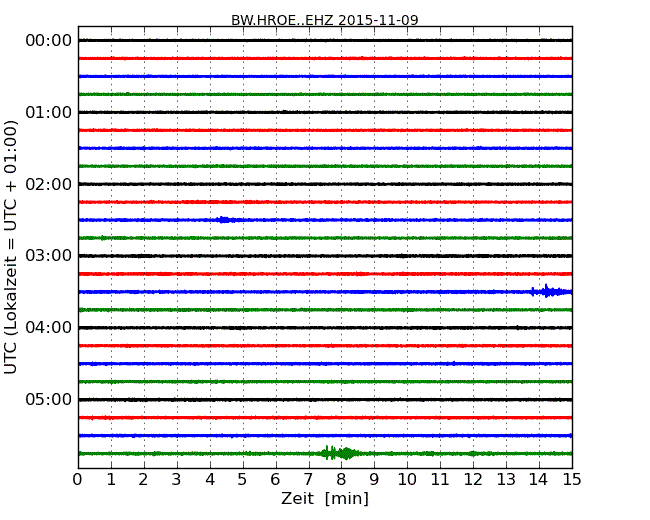This screenshot has height=520, width=650.
Task: Click x-axis tick label 14
Action: (538, 480)
